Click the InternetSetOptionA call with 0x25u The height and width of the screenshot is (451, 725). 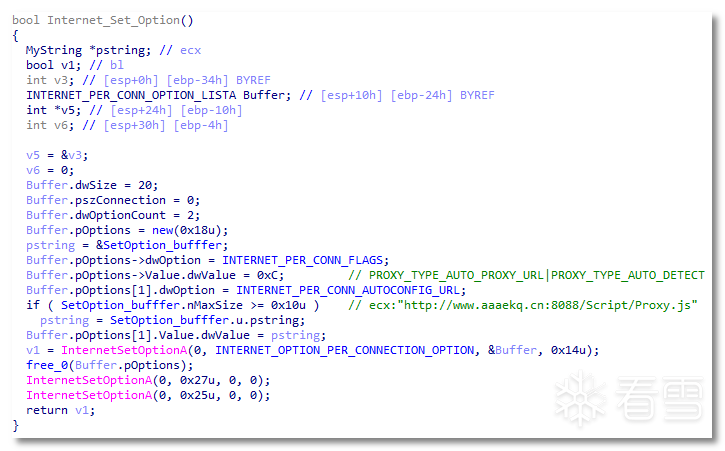click(148, 395)
